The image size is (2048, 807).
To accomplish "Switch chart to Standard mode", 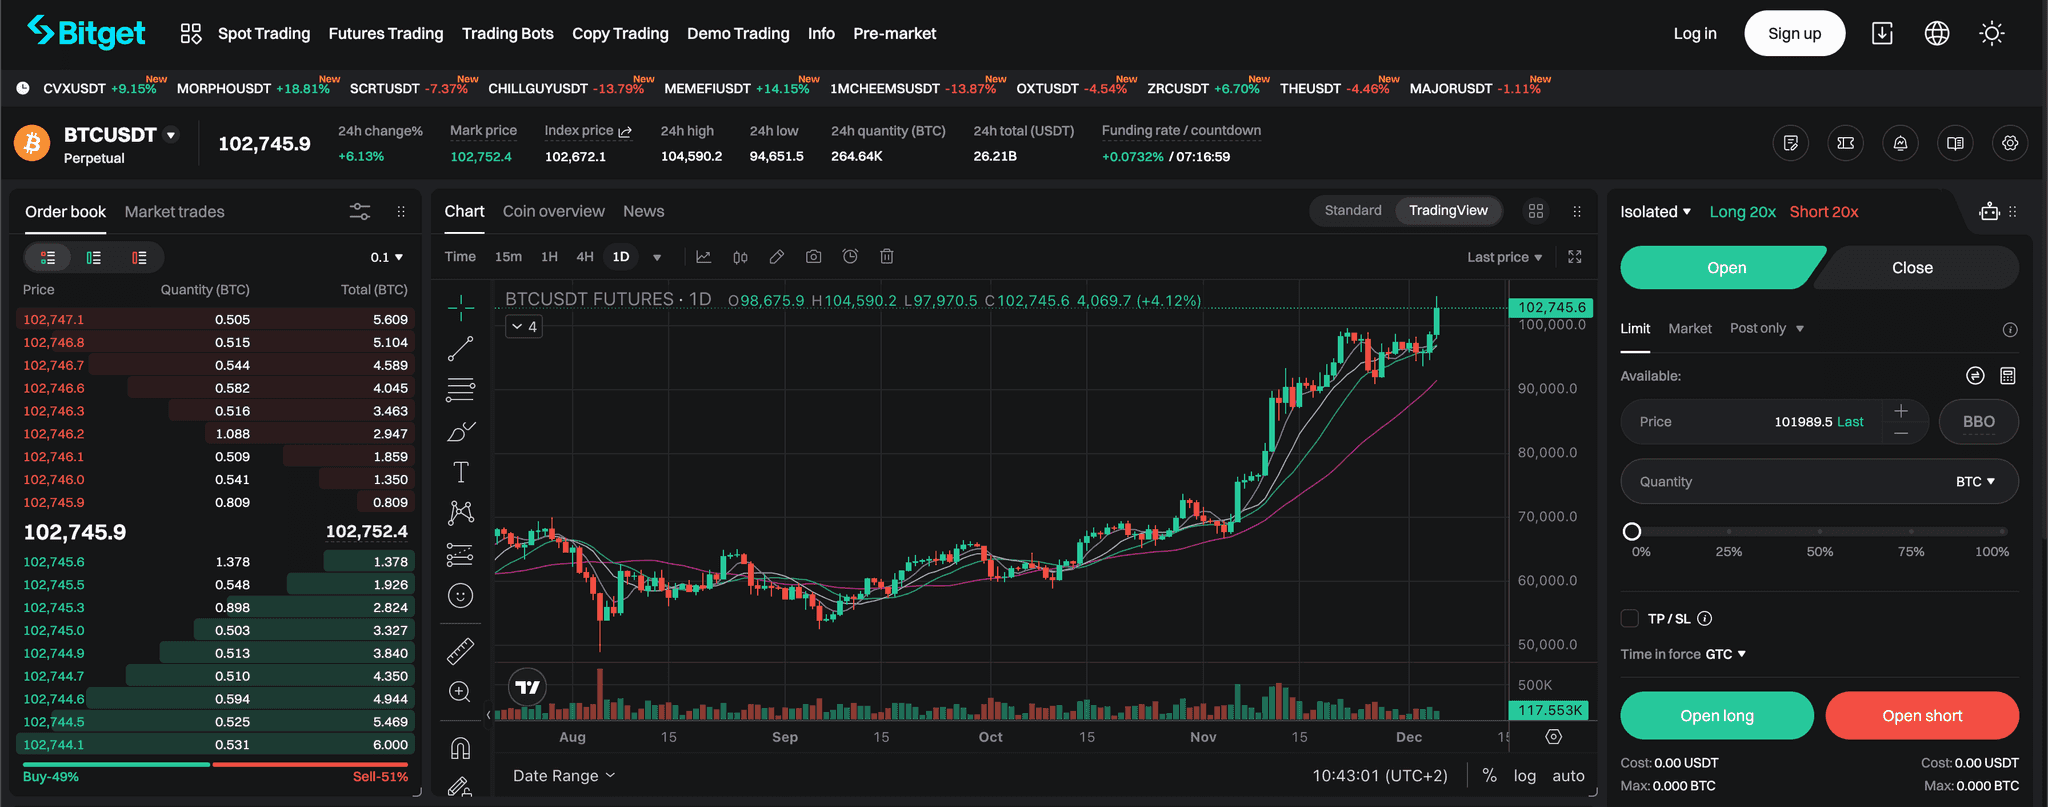I will click(1353, 211).
